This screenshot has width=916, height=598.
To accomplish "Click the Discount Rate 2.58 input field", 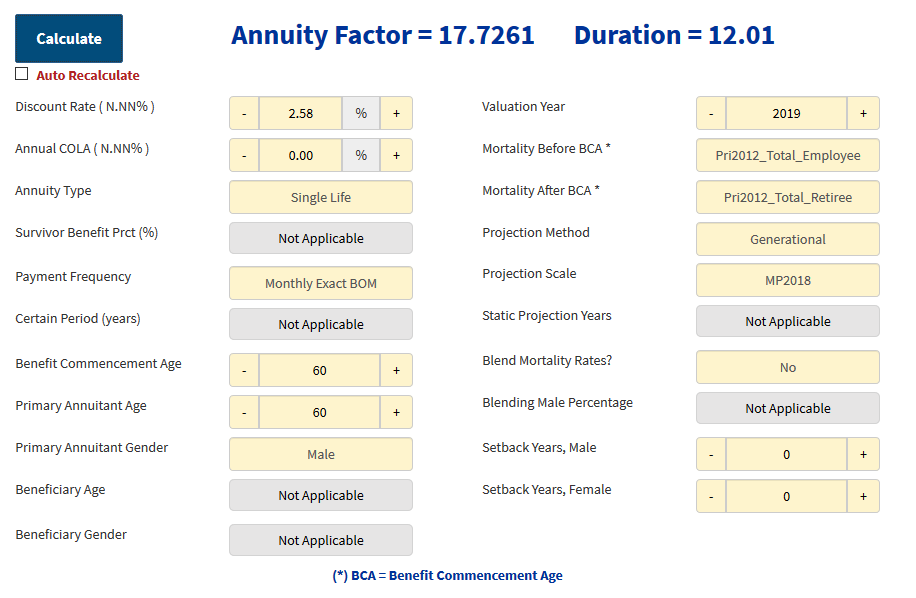I will (x=300, y=113).
